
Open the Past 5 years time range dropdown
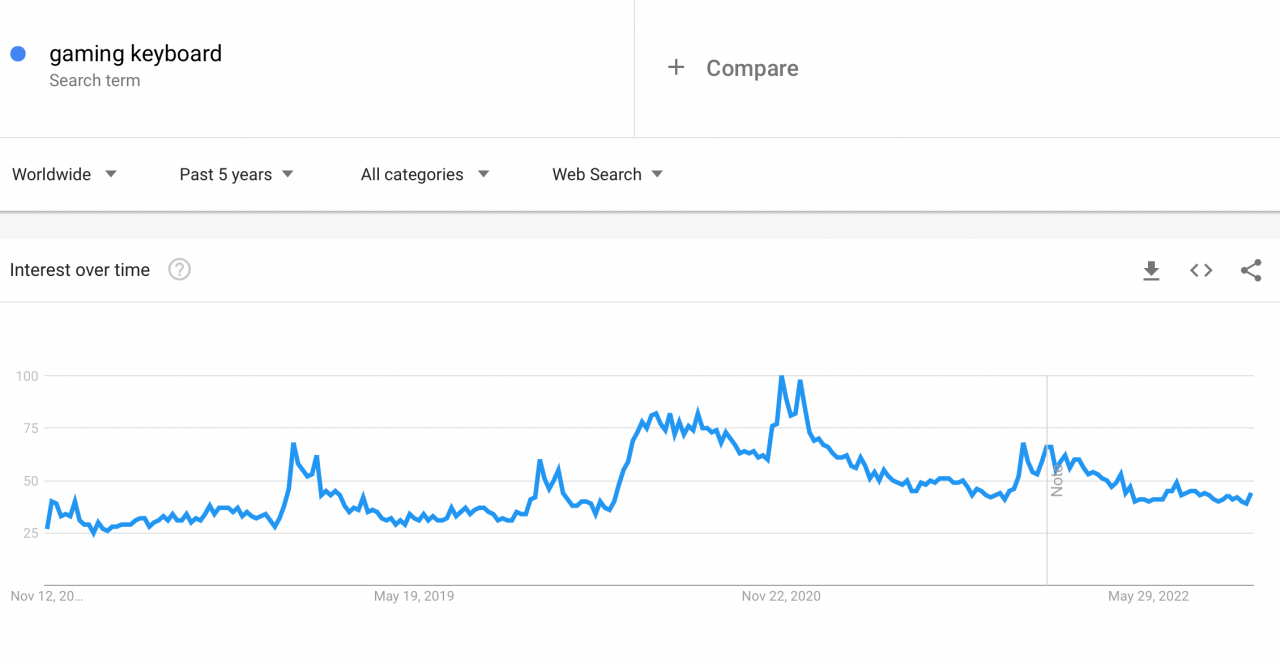[235, 174]
